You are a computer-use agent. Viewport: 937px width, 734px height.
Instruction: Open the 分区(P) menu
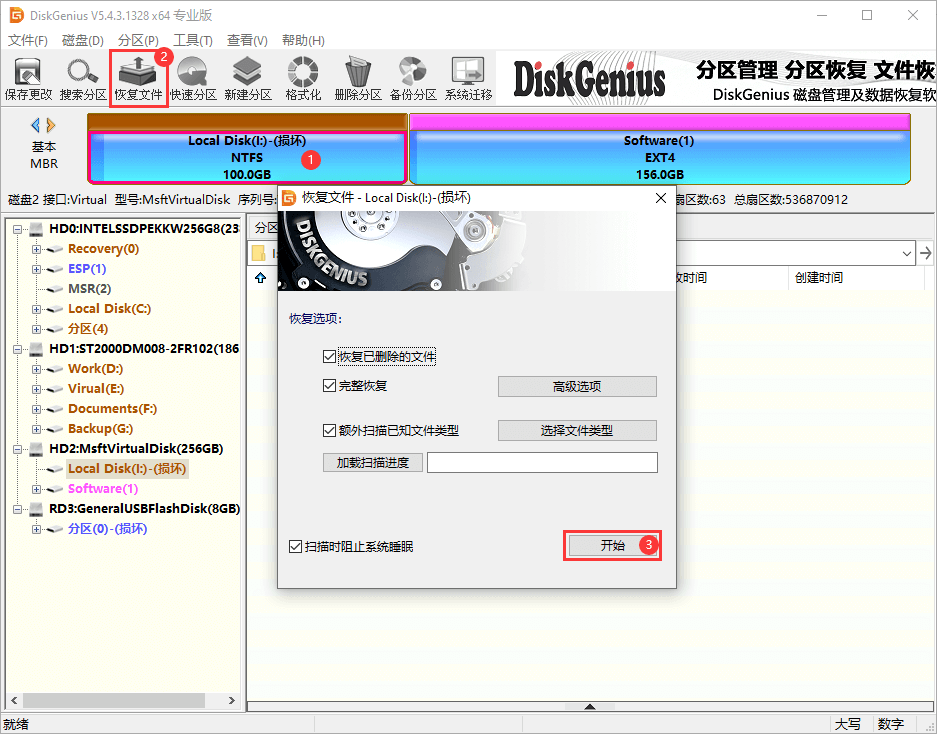tap(138, 41)
